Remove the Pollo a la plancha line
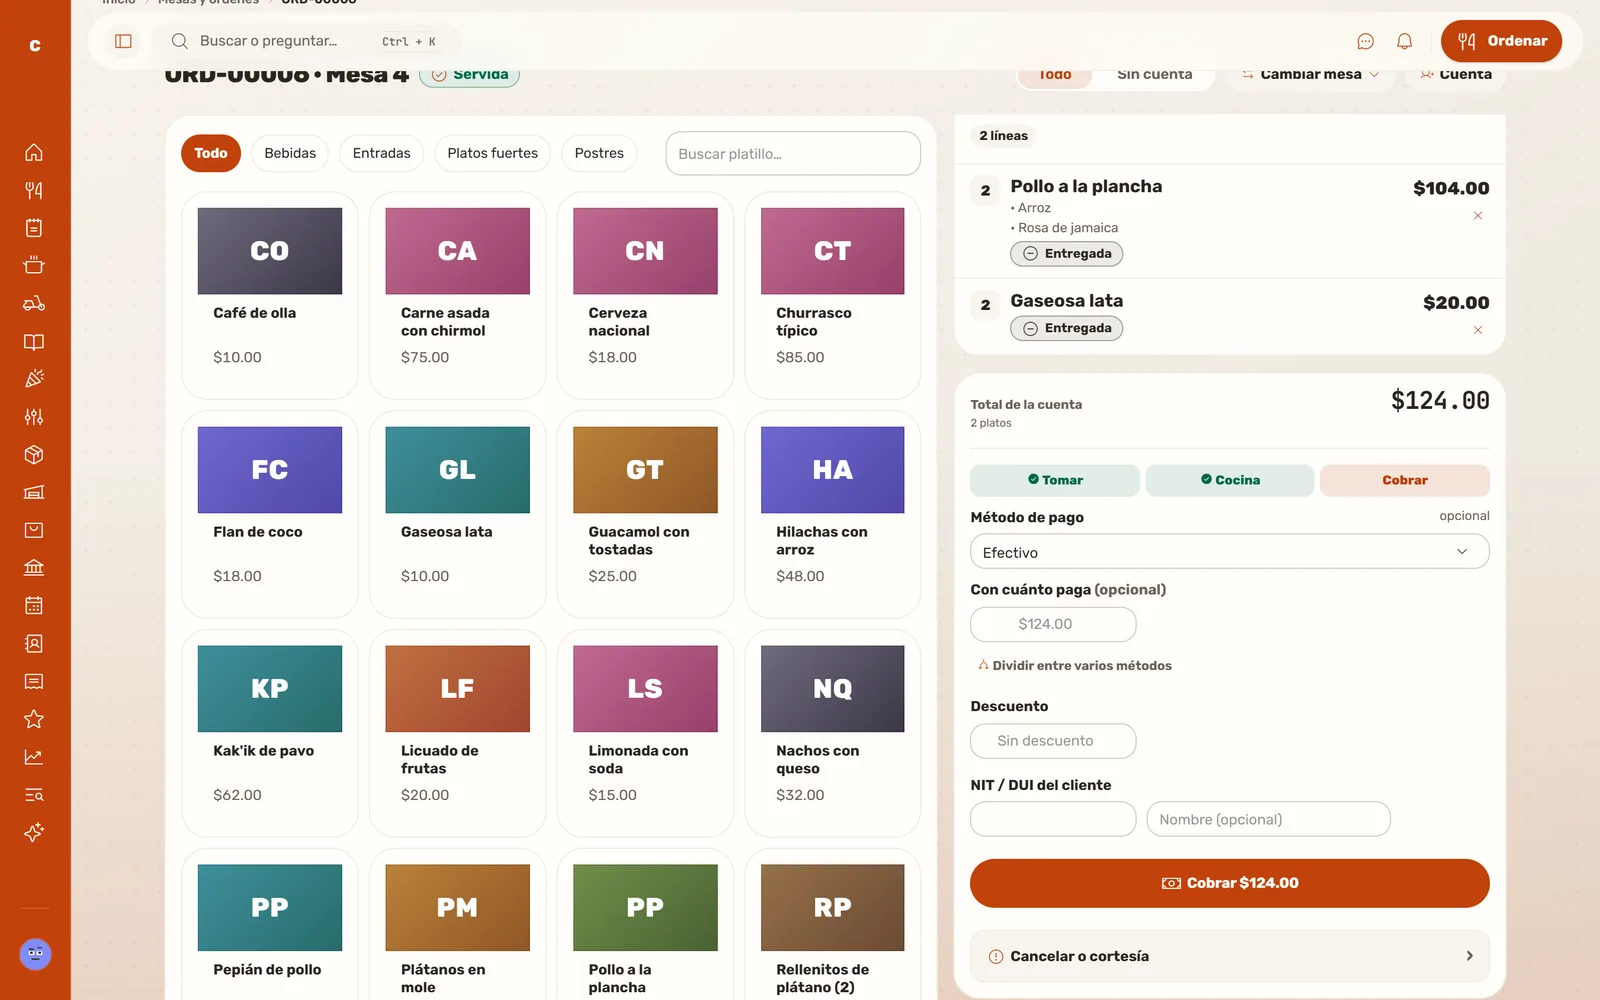This screenshot has width=1600, height=1000. [1477, 216]
